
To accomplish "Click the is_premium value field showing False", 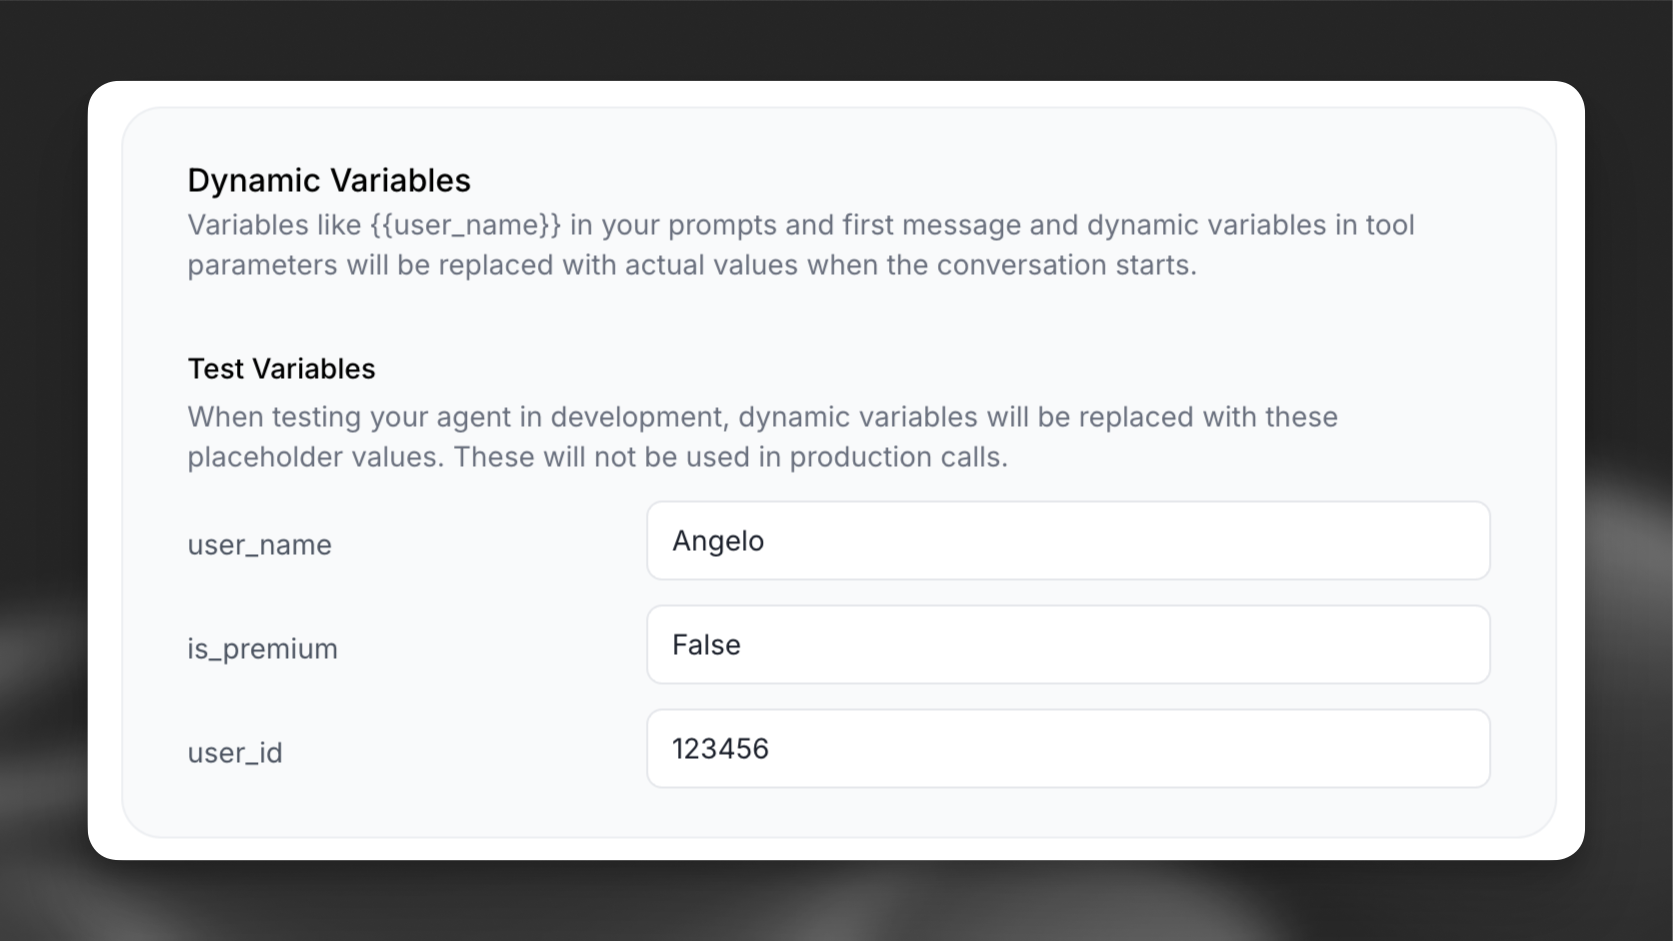I will tap(1067, 645).
